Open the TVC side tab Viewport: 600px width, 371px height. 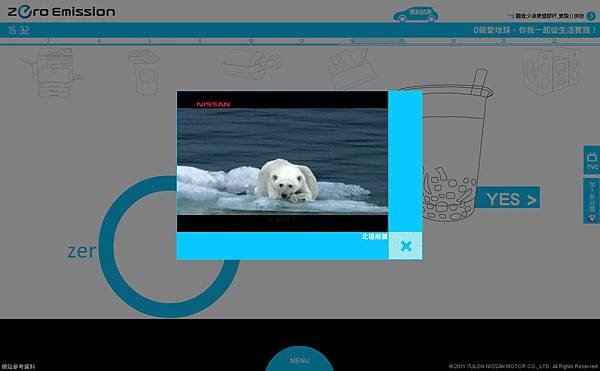(592, 160)
